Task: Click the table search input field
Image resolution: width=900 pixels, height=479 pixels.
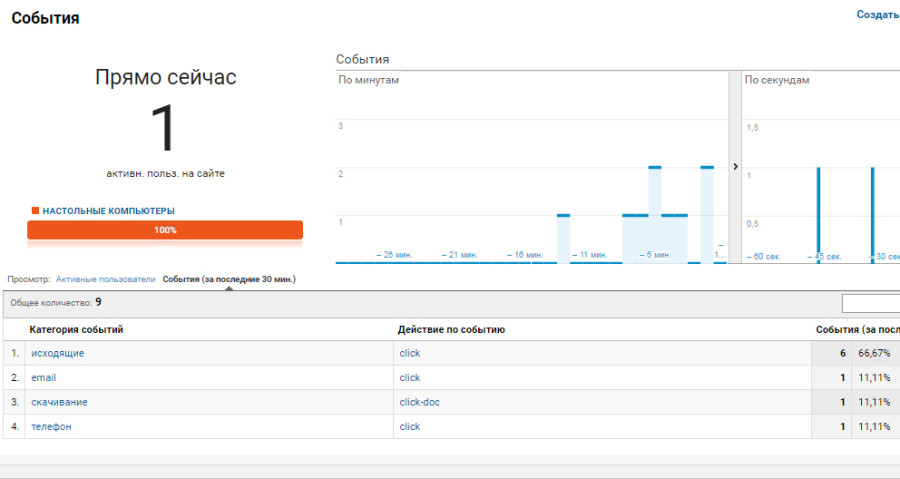Action: 870,303
